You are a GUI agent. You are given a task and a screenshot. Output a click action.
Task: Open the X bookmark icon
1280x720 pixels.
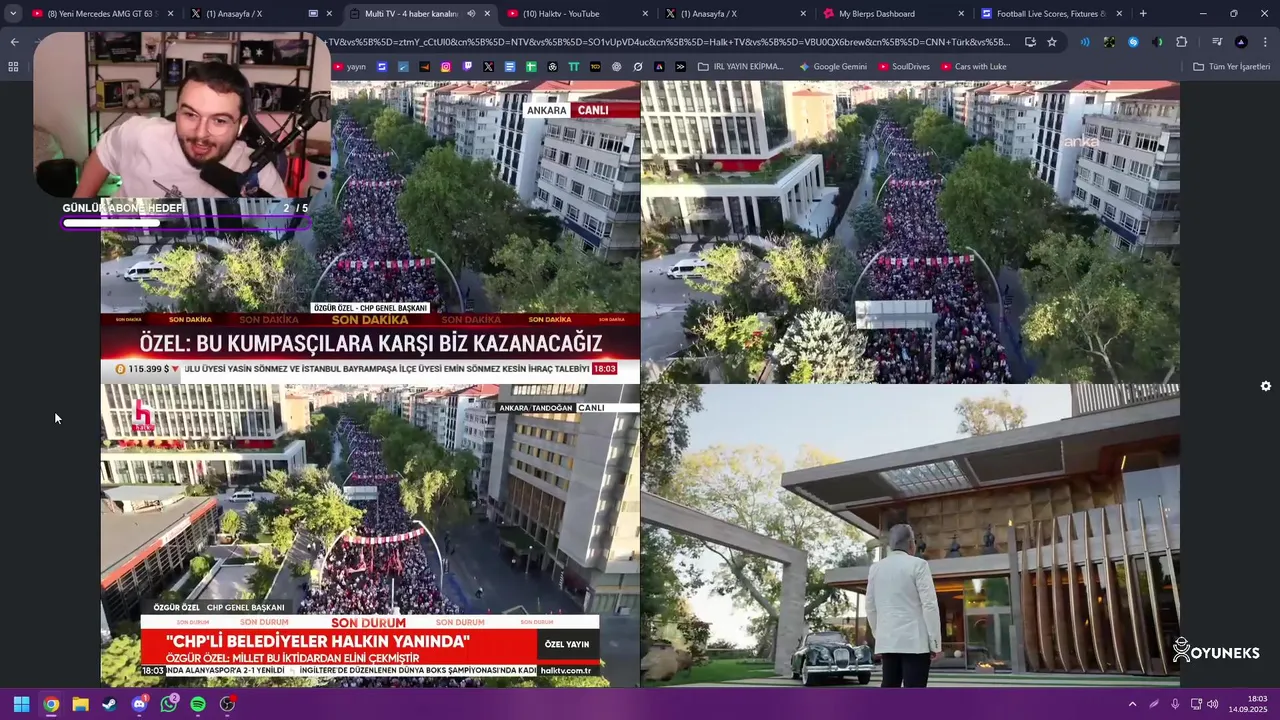pos(488,67)
